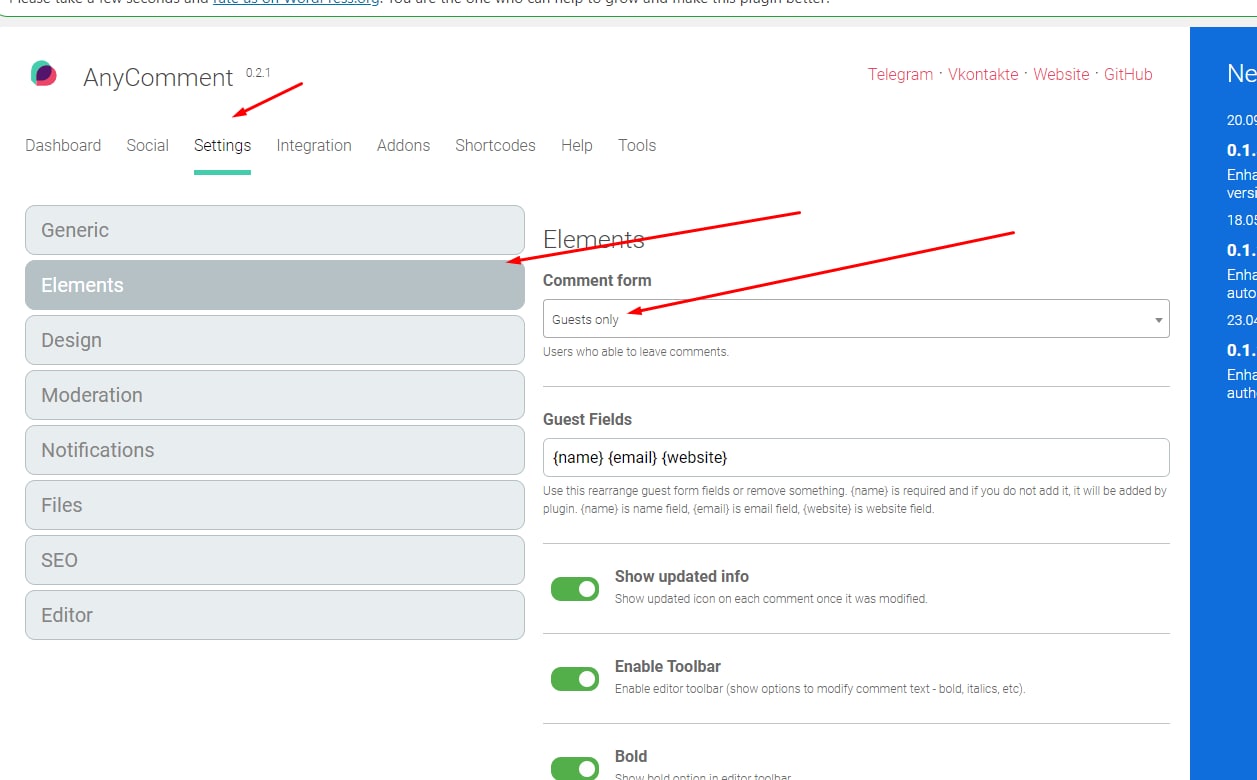
Task: Click the Comment form label
Action: tap(597, 280)
